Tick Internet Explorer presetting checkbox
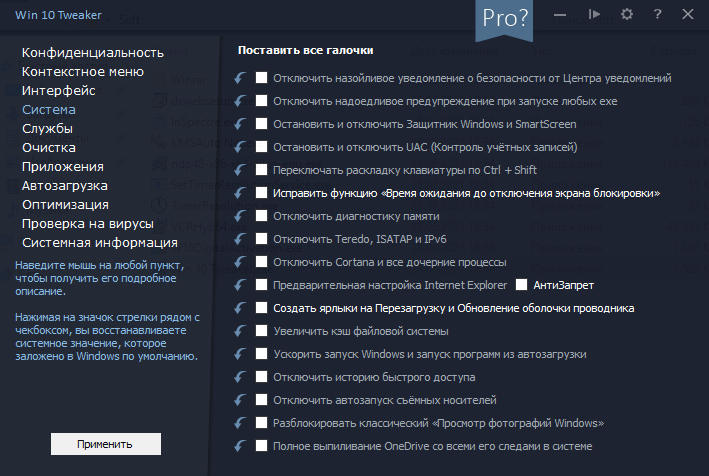Viewport: 709px width, 476px height. coord(261,284)
